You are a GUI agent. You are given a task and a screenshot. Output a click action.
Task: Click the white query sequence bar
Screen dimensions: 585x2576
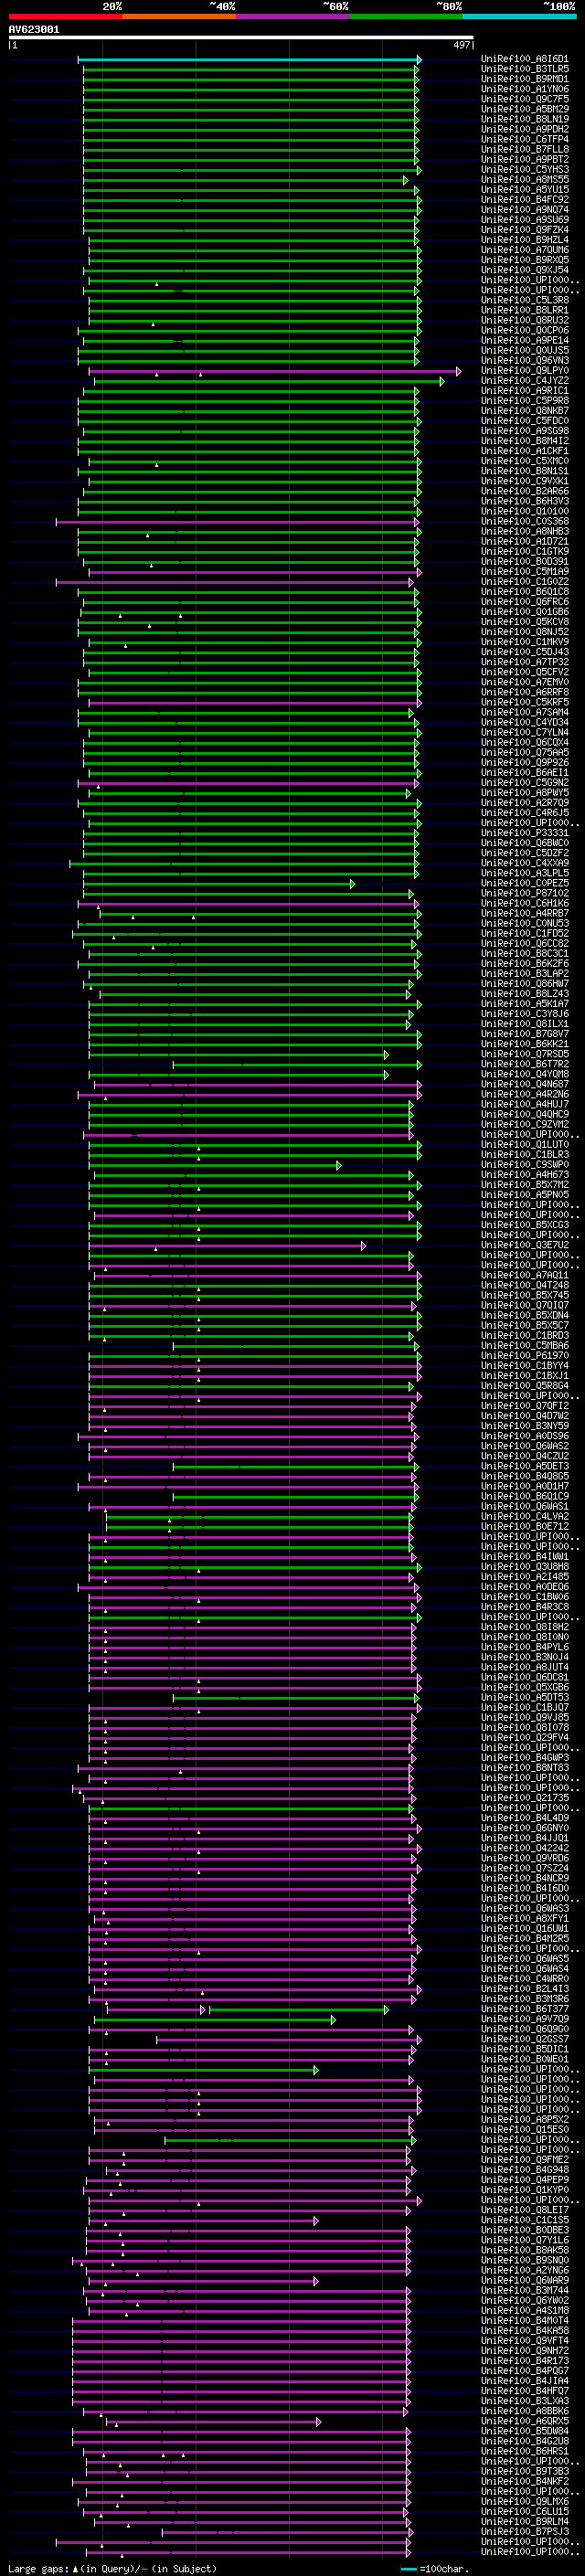click(241, 38)
